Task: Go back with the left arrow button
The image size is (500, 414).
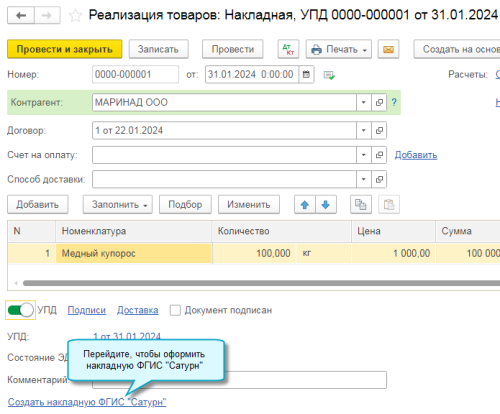Action: 21,15
